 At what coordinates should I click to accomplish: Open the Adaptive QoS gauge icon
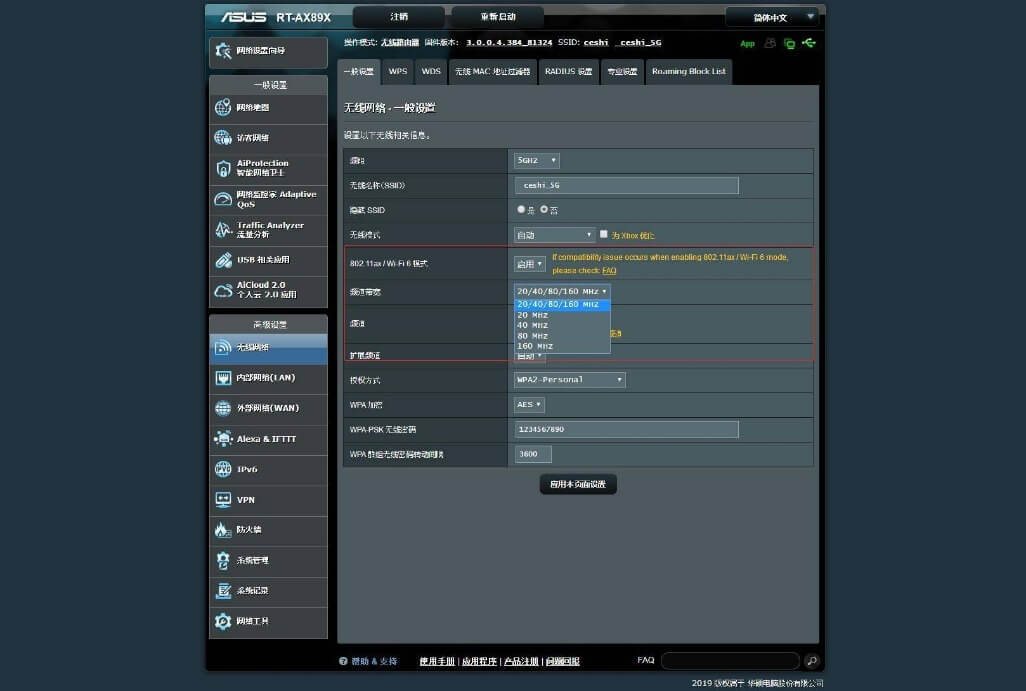click(223, 199)
